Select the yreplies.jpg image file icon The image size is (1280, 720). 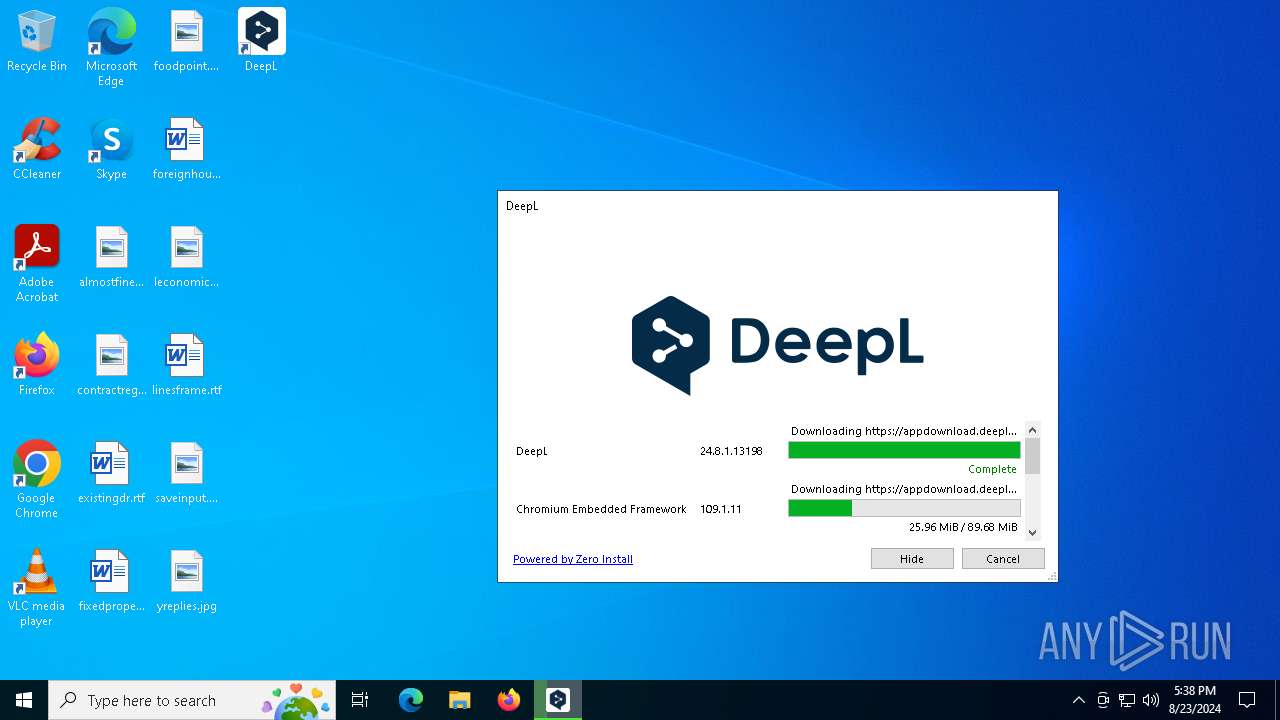tap(186, 582)
